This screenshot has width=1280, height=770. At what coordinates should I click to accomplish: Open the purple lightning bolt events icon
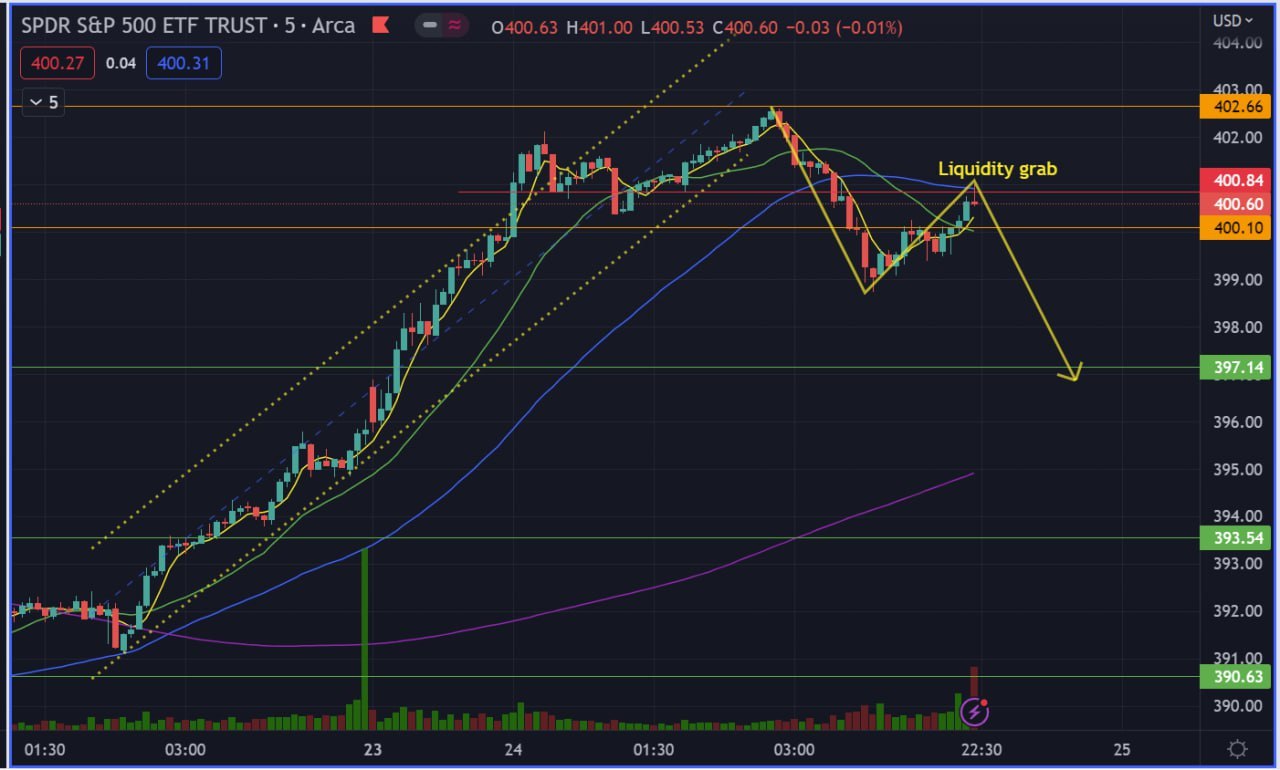974,711
